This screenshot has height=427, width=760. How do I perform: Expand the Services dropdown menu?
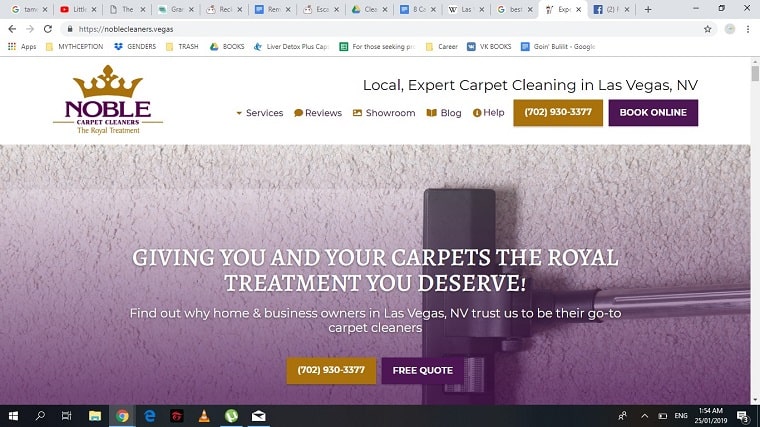point(259,113)
